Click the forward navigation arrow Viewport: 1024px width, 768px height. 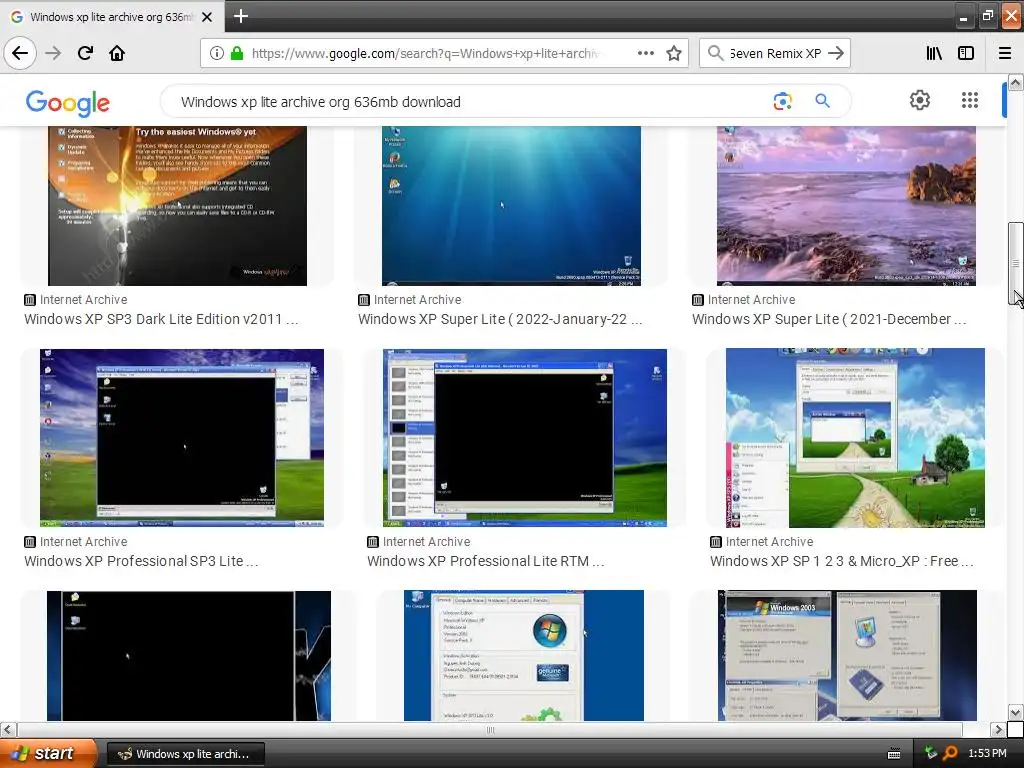pyautogui.click(x=53, y=53)
